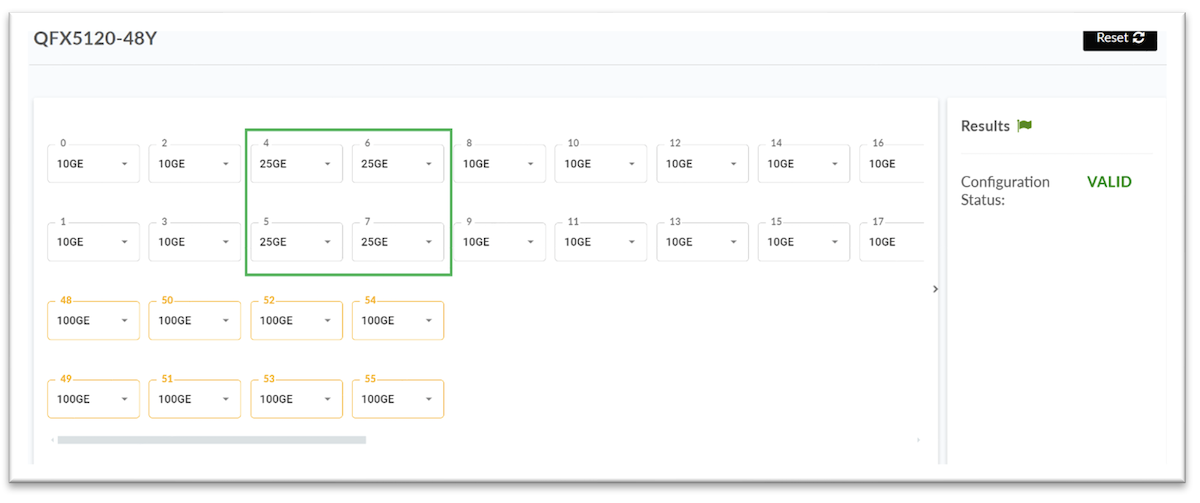Image resolution: width=1200 pixels, height=503 pixels.
Task: Collapse panel using the right chevron arrow
Action: [935, 289]
